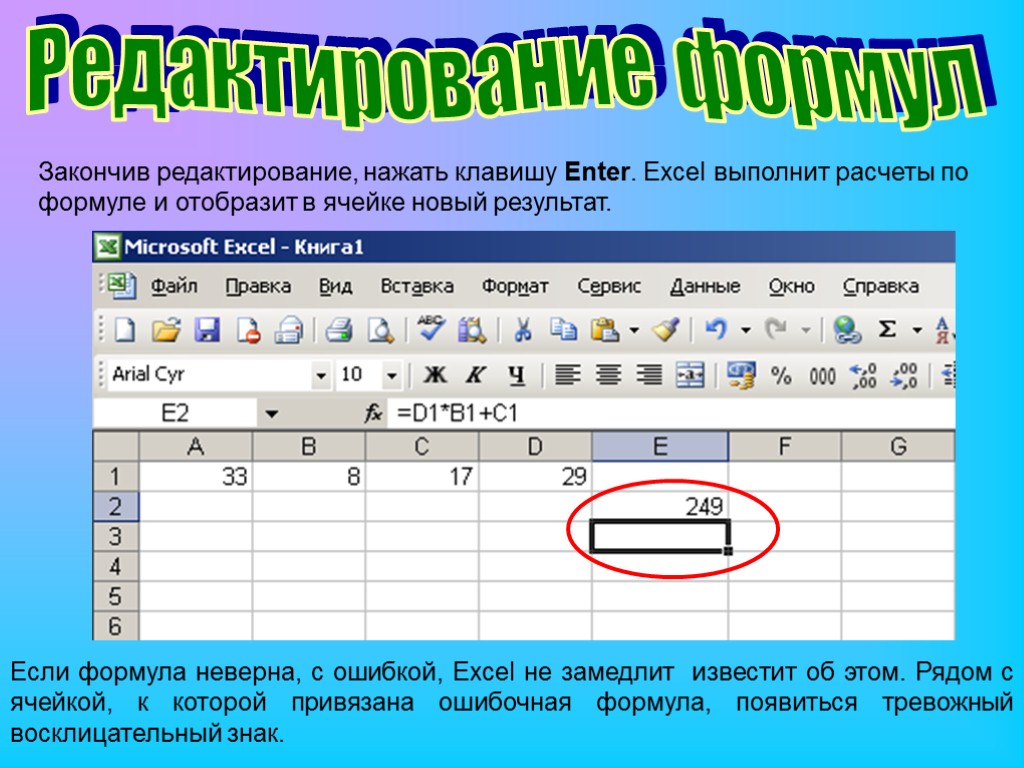The height and width of the screenshot is (768, 1024).
Task: Open the Файл menu
Action: pyautogui.click(x=174, y=286)
